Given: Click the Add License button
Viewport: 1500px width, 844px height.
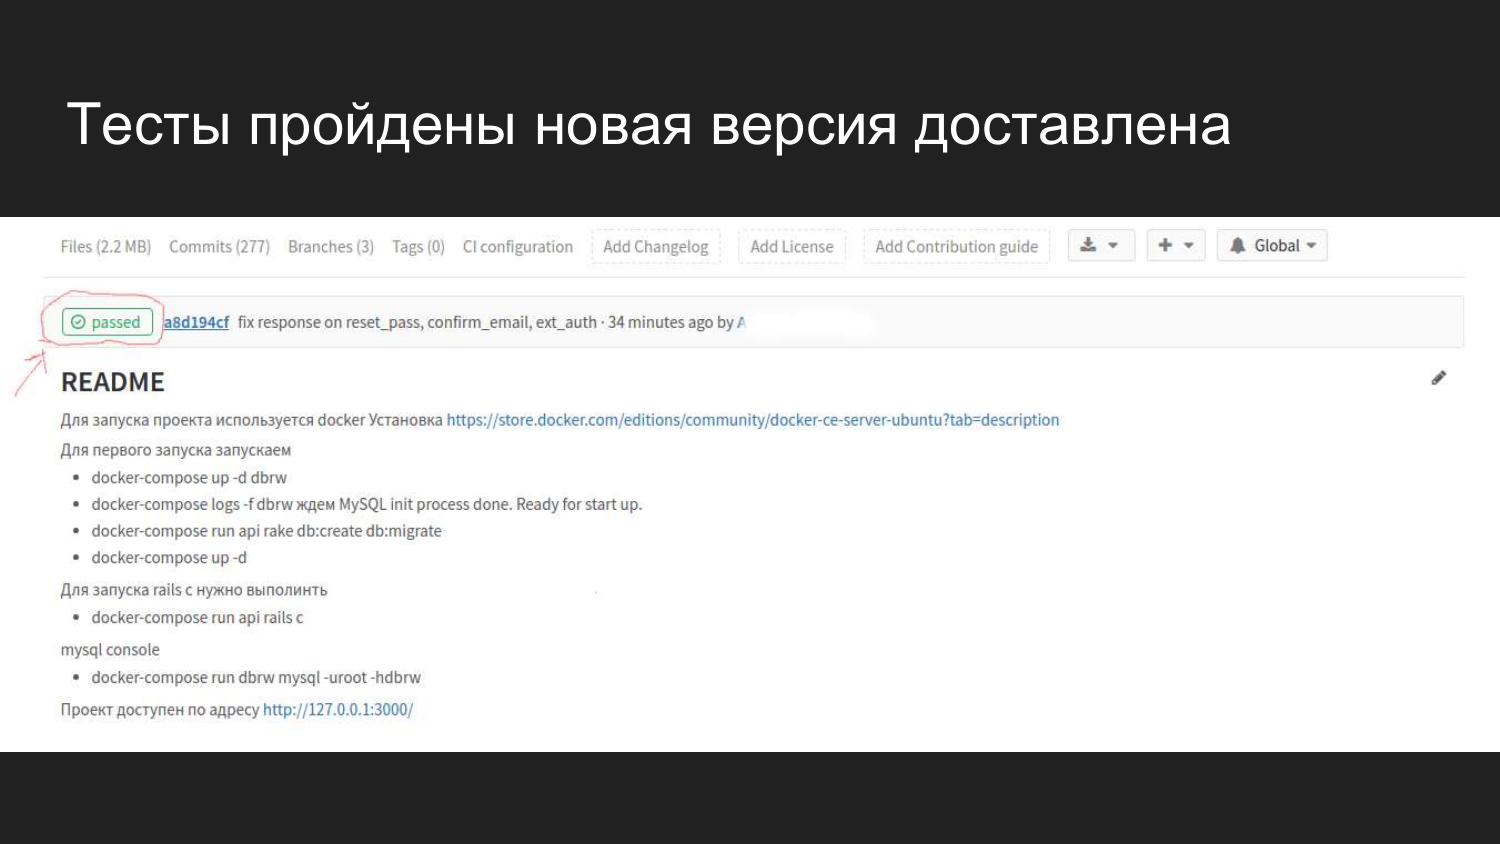Looking at the screenshot, I should click(792, 247).
